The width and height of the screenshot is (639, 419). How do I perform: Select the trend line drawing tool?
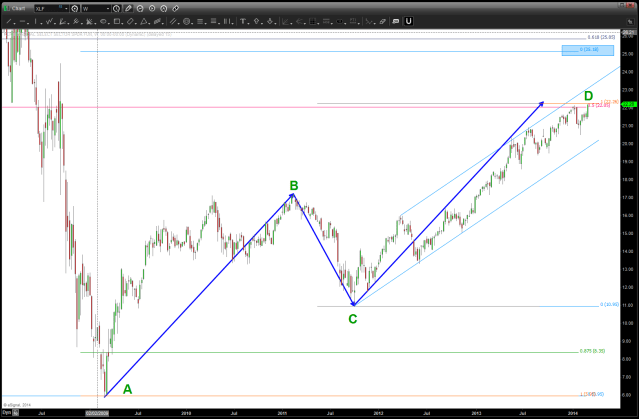point(8,21)
